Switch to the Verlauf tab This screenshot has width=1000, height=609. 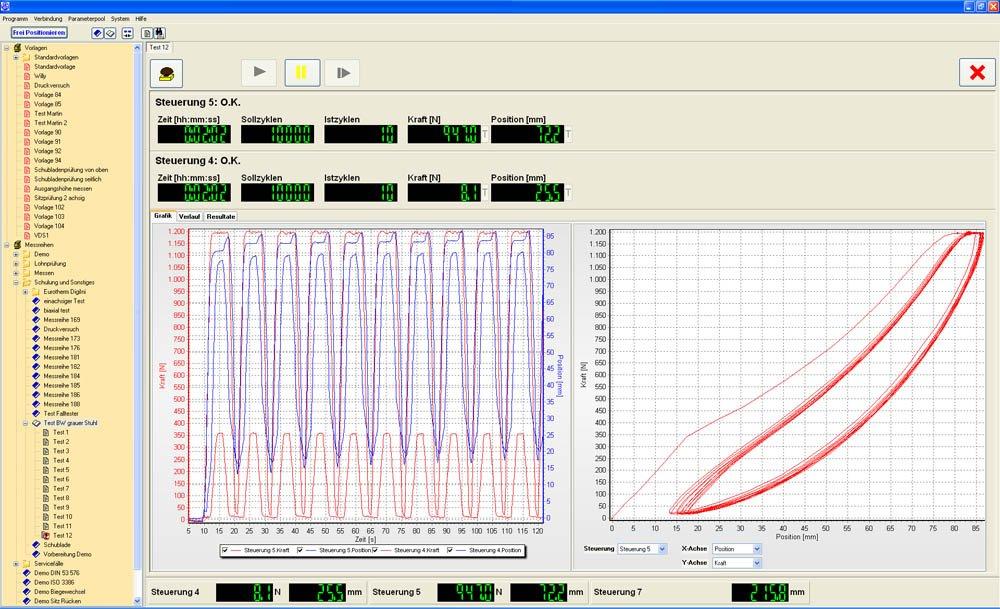[190, 216]
